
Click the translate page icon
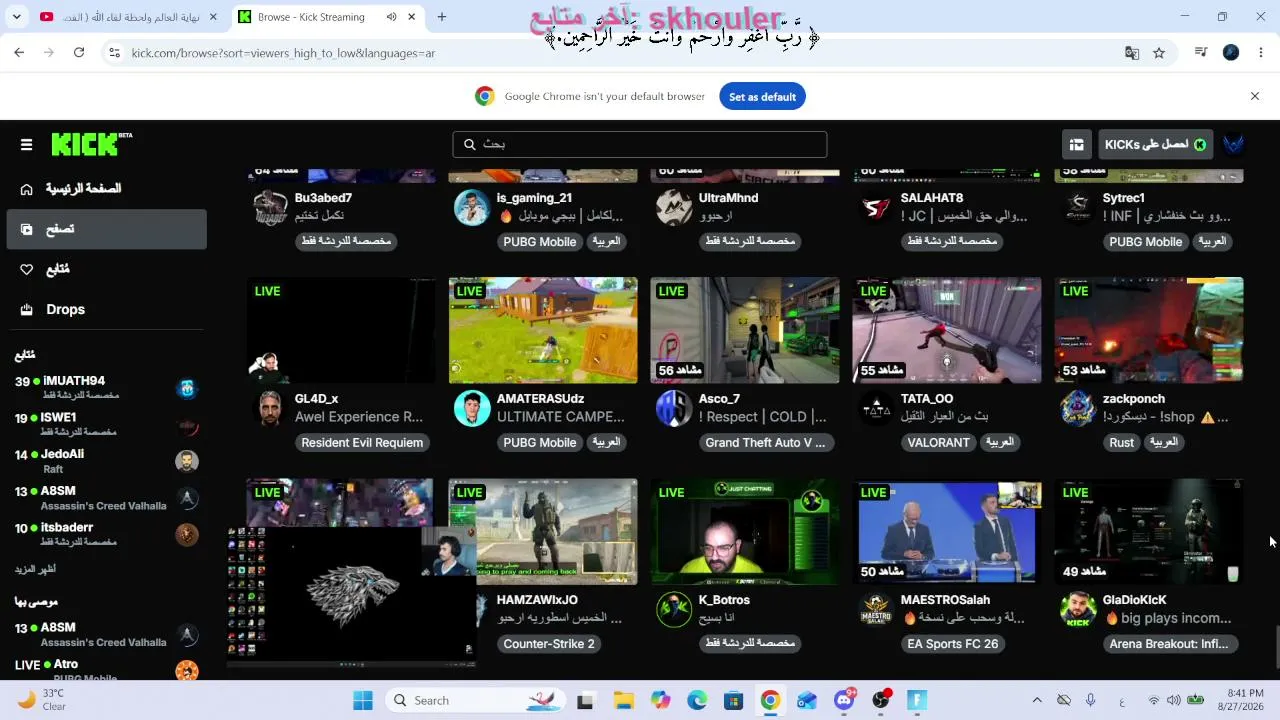tap(1132, 53)
